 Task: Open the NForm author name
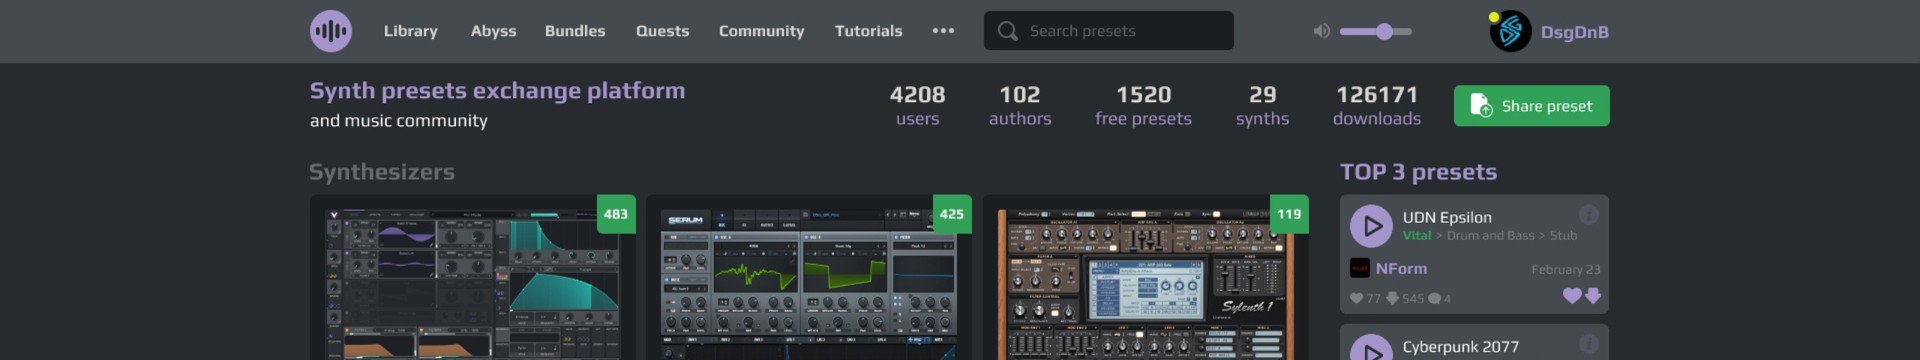tap(1401, 268)
